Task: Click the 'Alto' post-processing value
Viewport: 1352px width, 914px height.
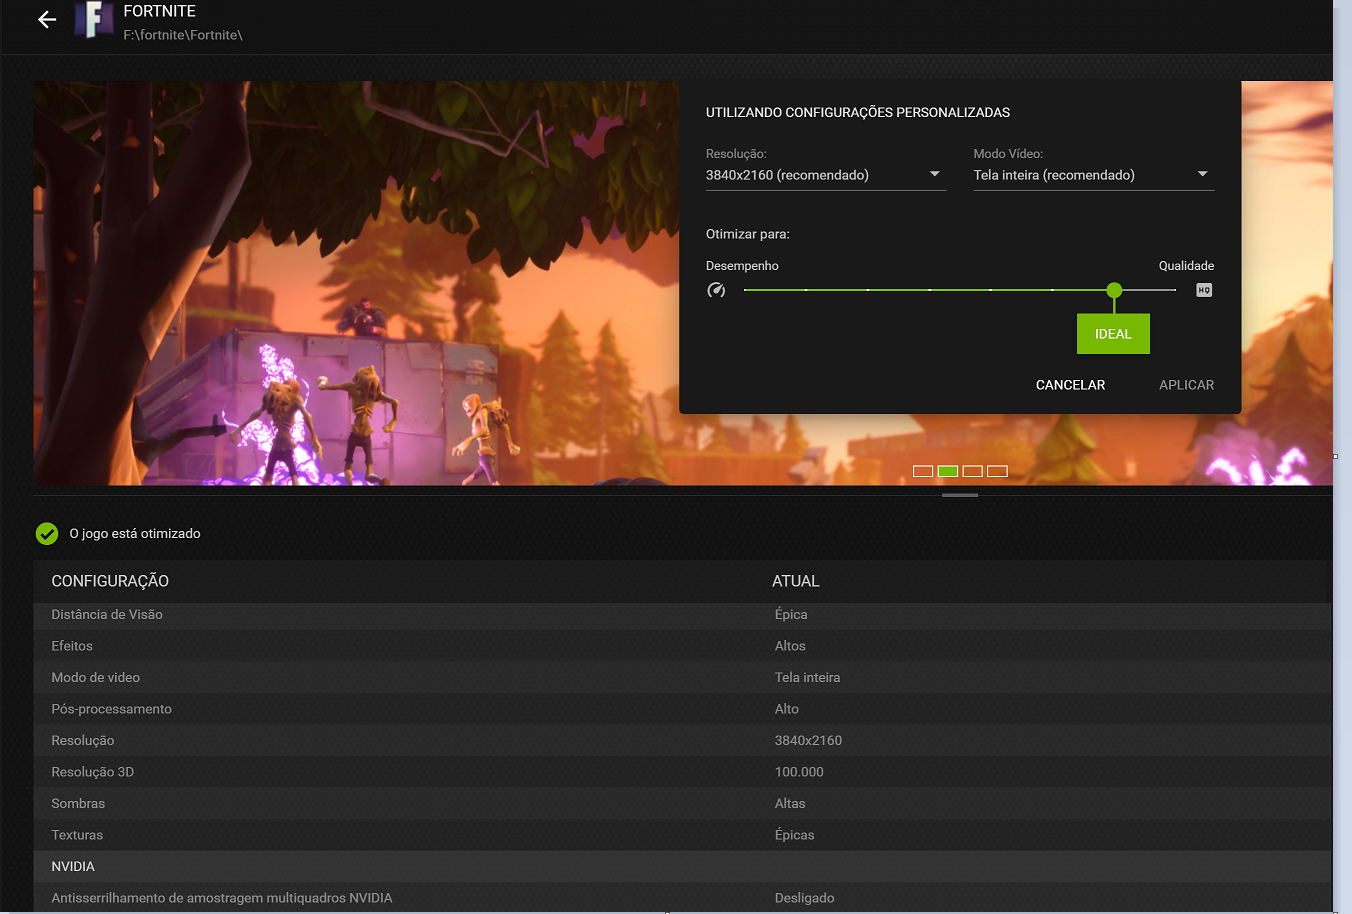Action: (787, 709)
